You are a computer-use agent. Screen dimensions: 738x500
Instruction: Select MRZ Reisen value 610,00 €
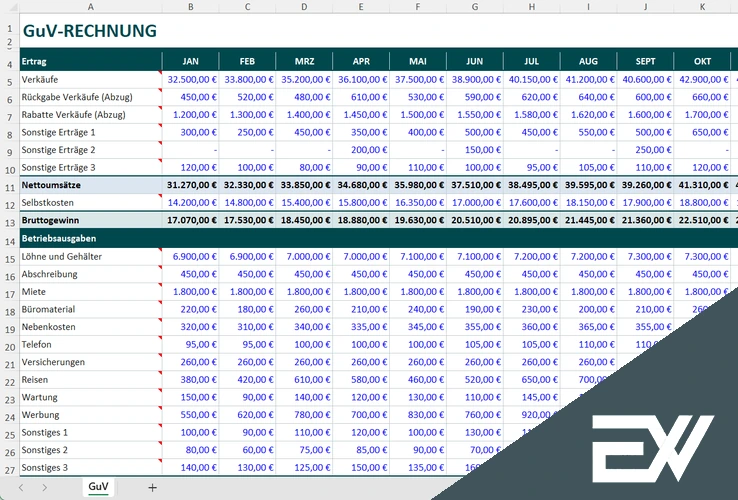point(304,379)
